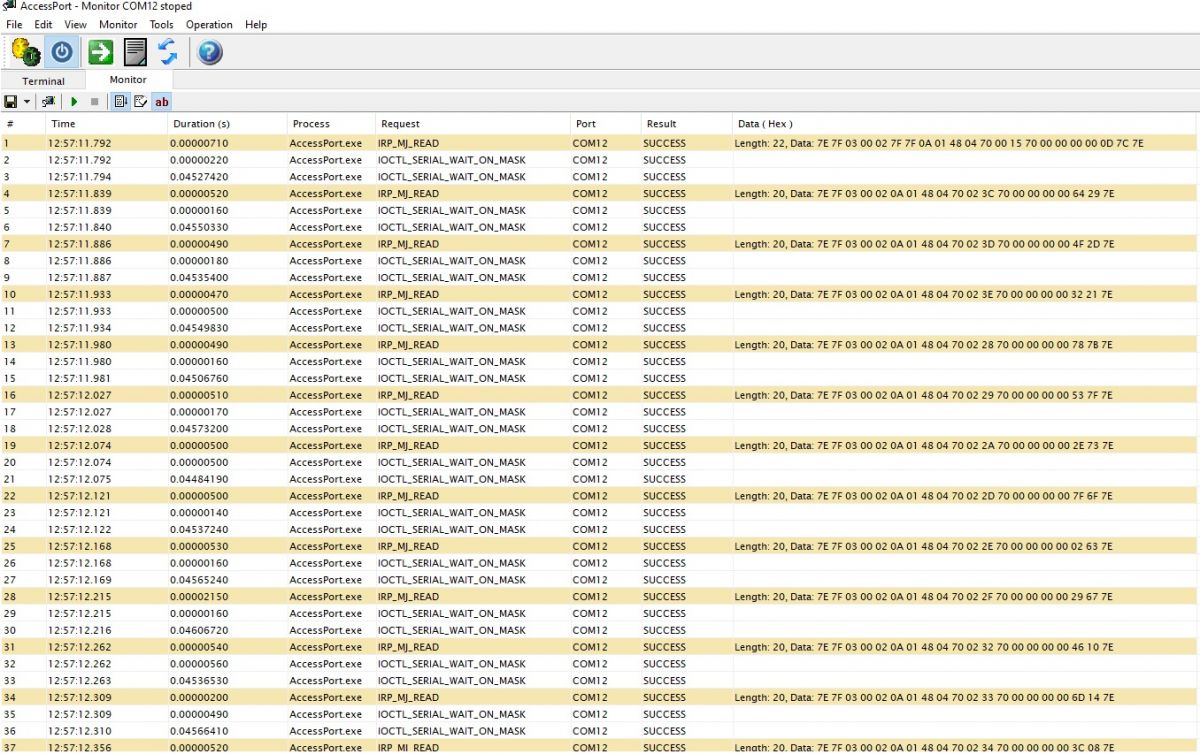1200x754 pixels.
Task: Click row 25 data ending '02 63 7E'
Action: pyautogui.click(x=923, y=547)
